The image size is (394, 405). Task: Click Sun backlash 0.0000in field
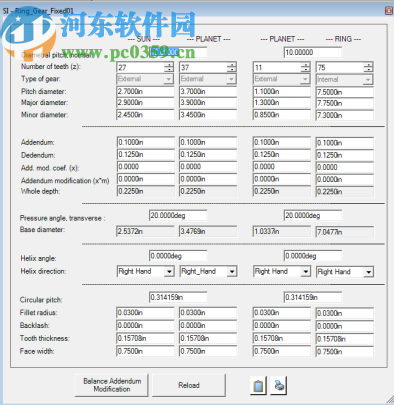[x=145, y=325]
